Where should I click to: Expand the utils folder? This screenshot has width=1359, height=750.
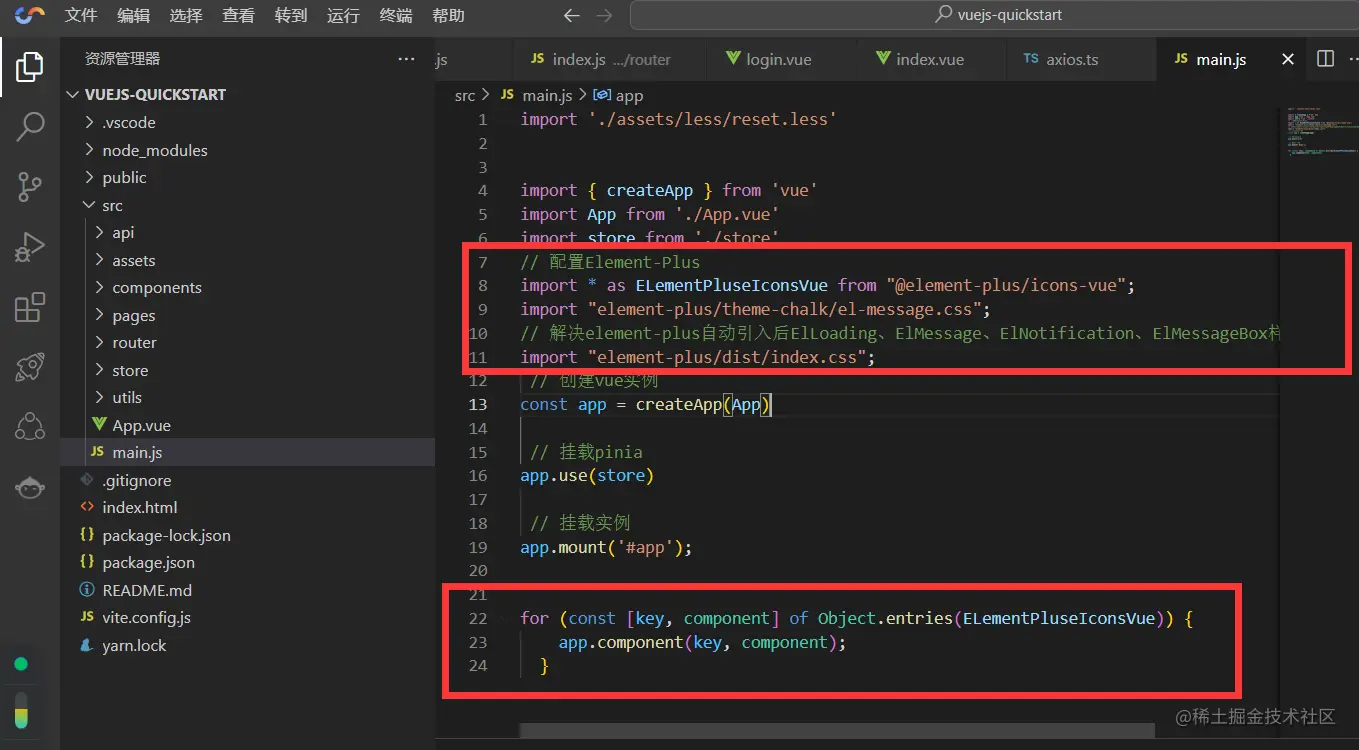(x=247, y=397)
